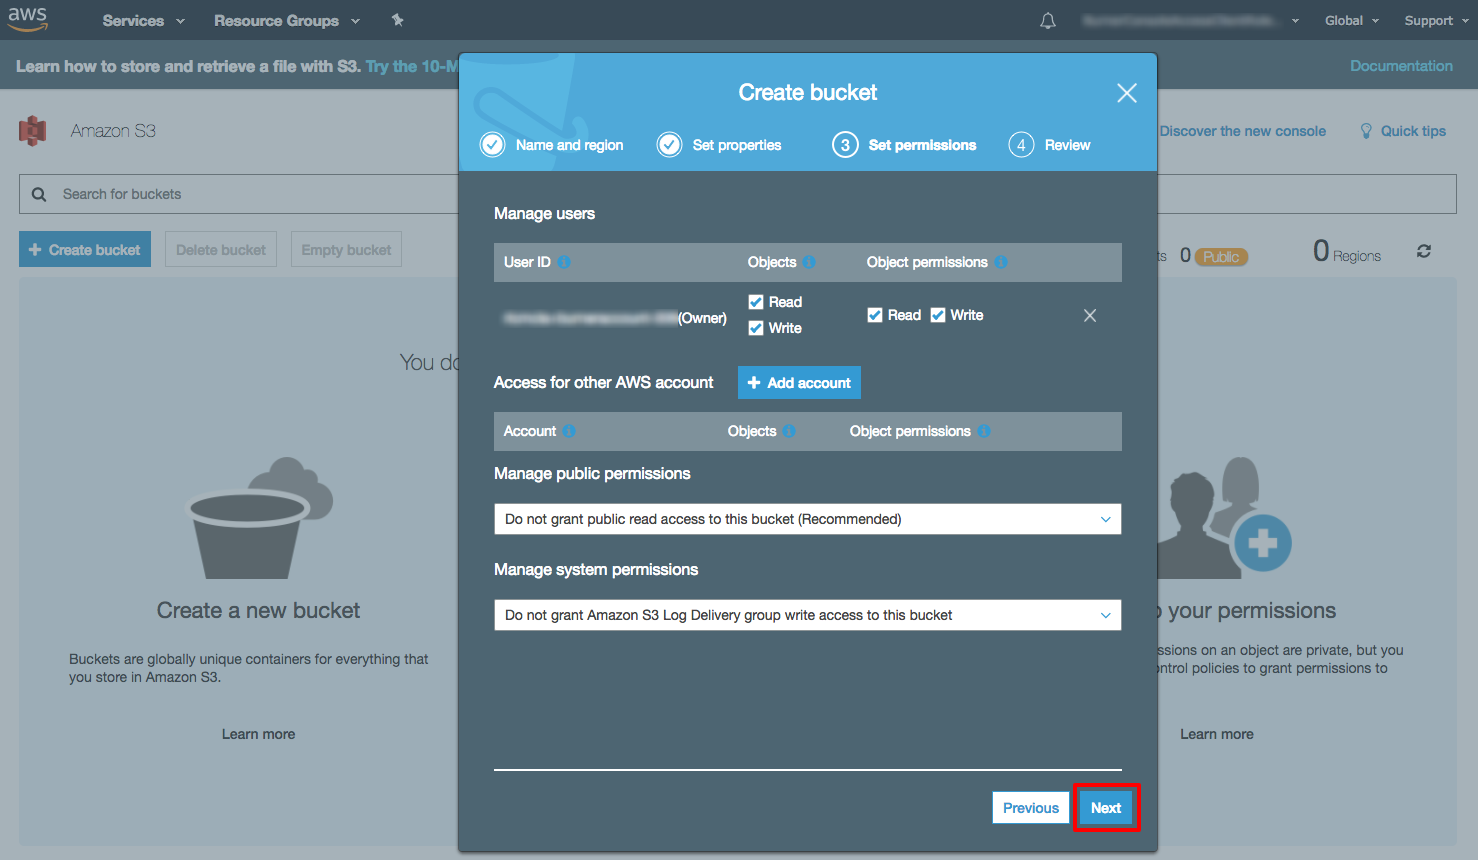Click the Add account button
This screenshot has height=860, width=1478.
point(799,382)
